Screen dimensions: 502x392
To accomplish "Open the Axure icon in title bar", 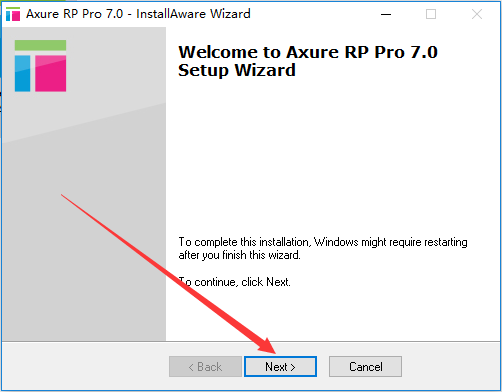I will [x=13, y=14].
